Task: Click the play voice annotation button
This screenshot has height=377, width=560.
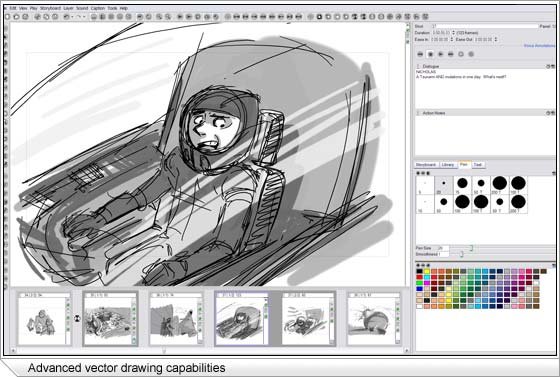Action: [441, 54]
